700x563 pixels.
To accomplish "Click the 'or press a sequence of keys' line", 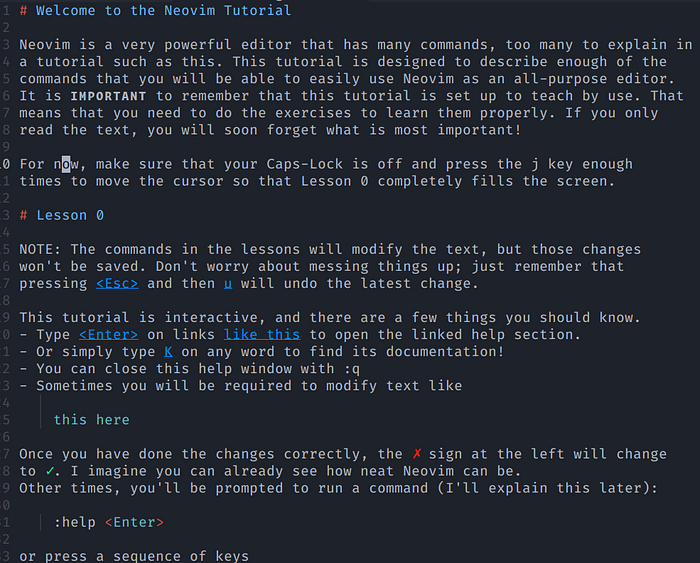I will pyautogui.click(x=134, y=556).
